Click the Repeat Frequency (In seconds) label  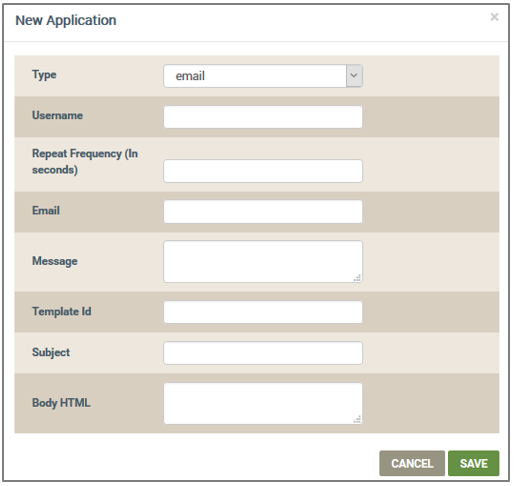[x=85, y=162]
